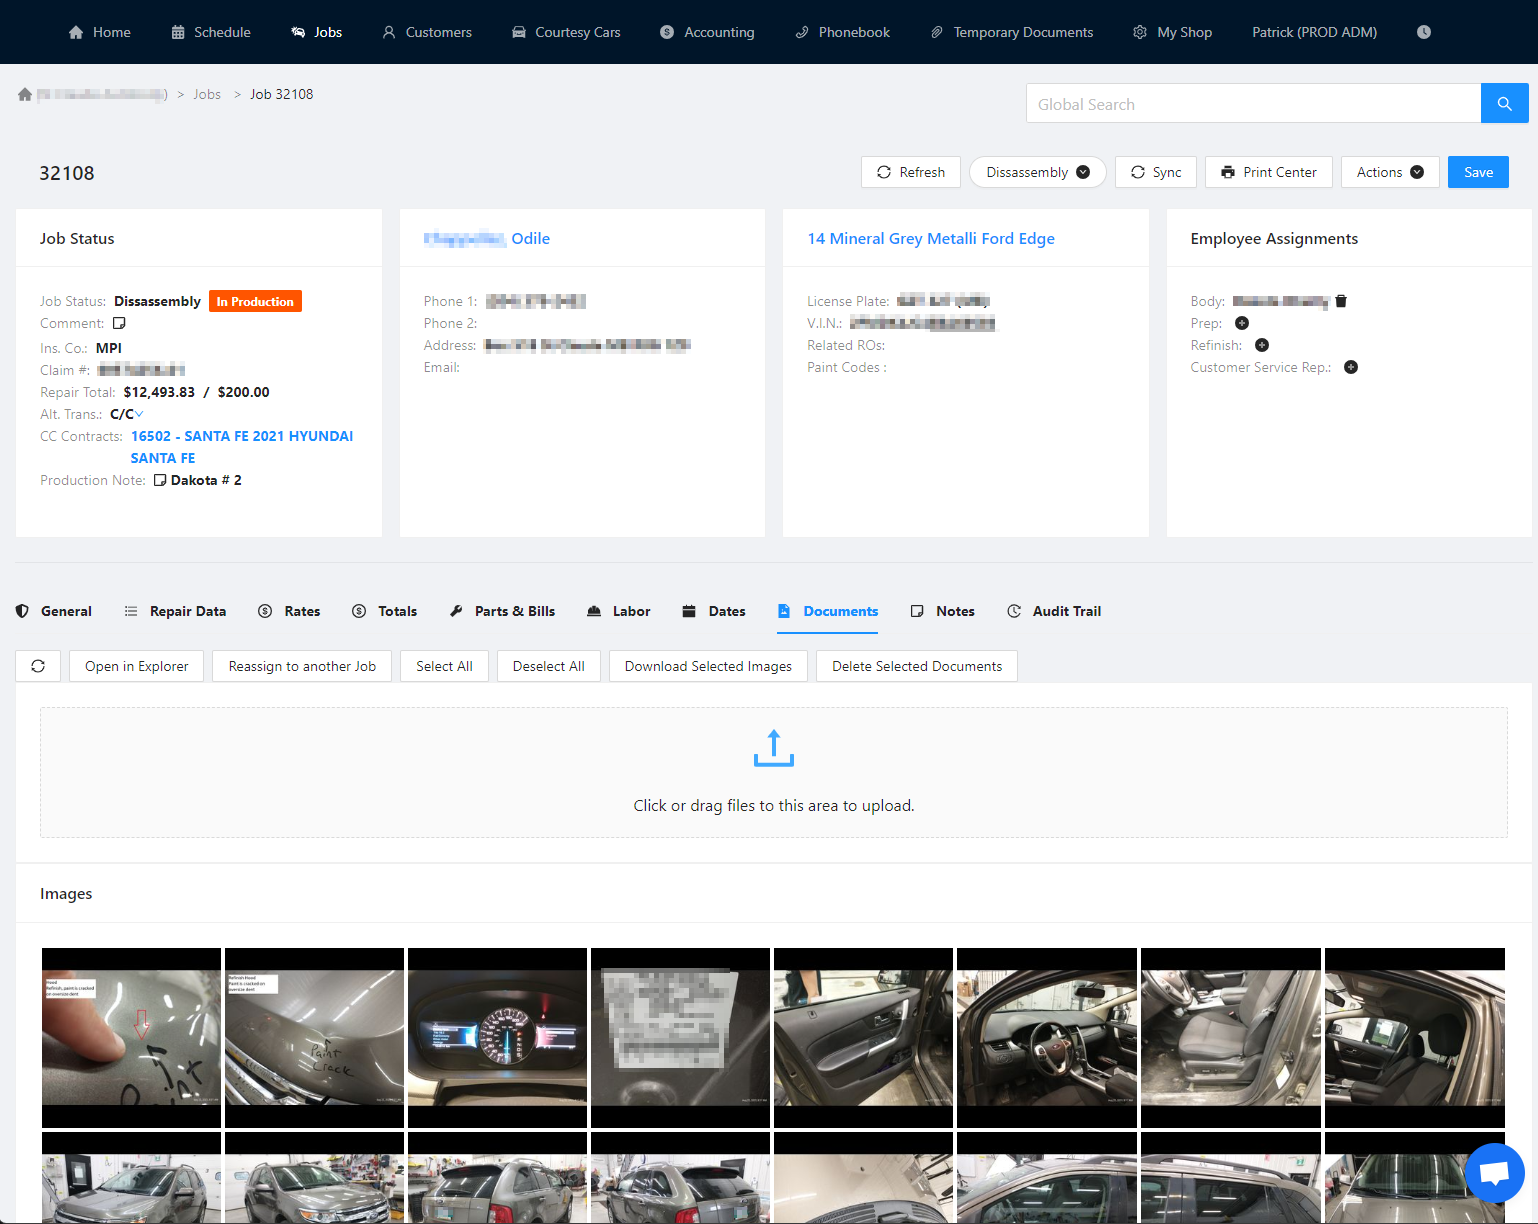1538x1224 pixels.
Task: Add a Prep employee assignment
Action: click(x=1241, y=323)
